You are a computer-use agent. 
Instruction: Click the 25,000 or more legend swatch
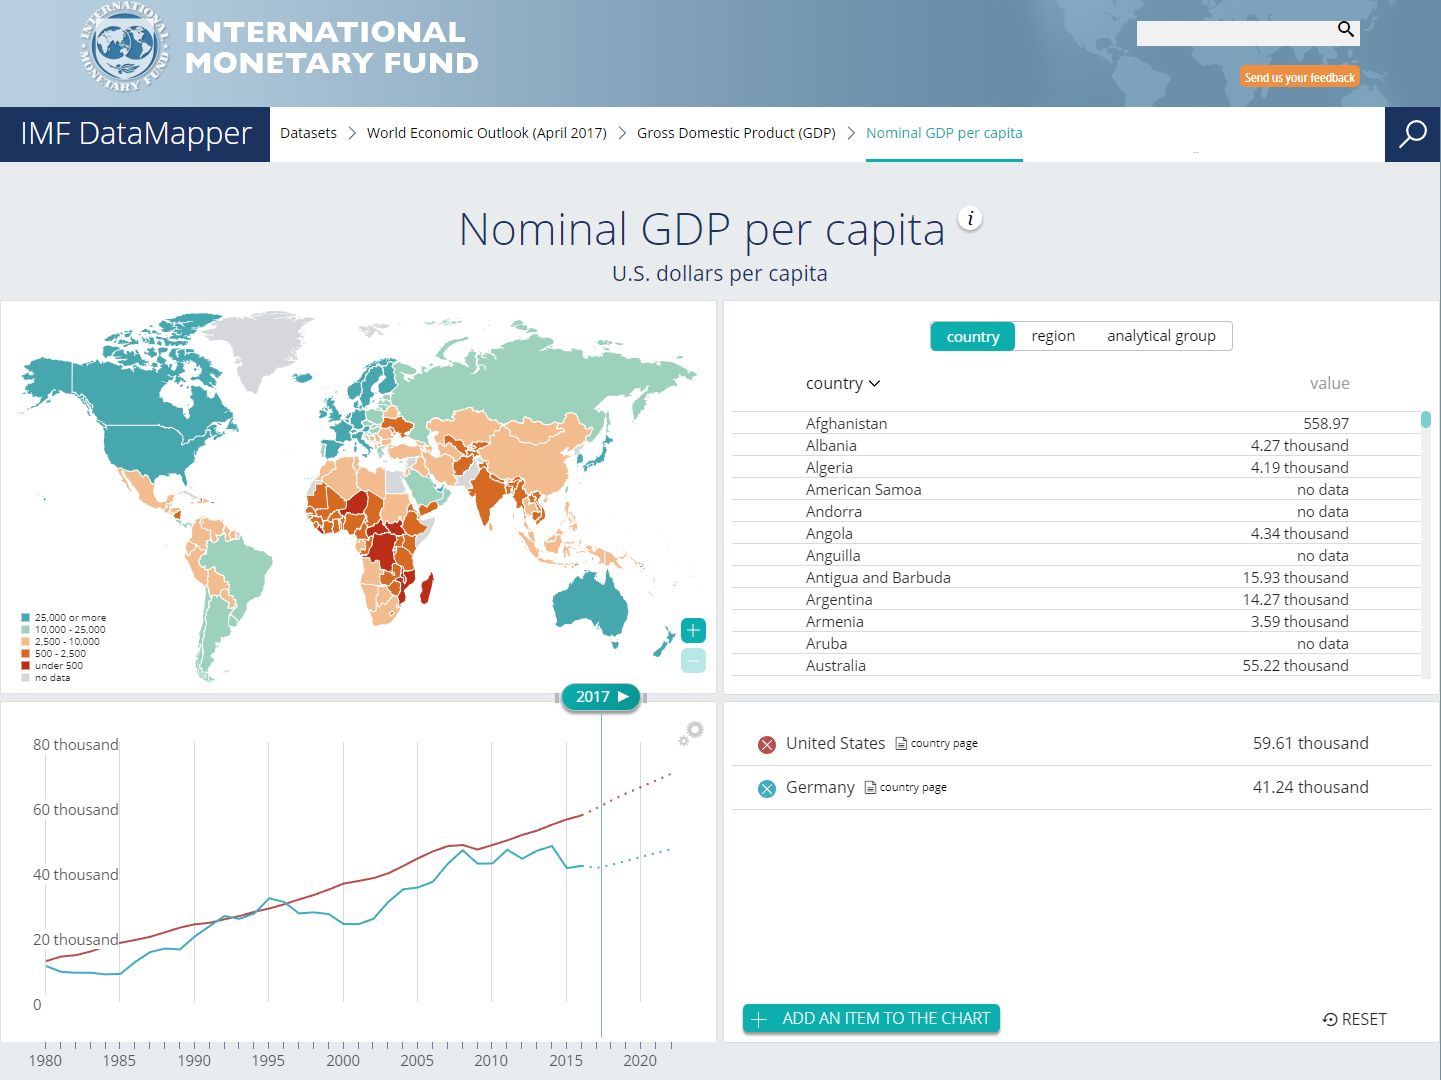pyautogui.click(x=25, y=618)
